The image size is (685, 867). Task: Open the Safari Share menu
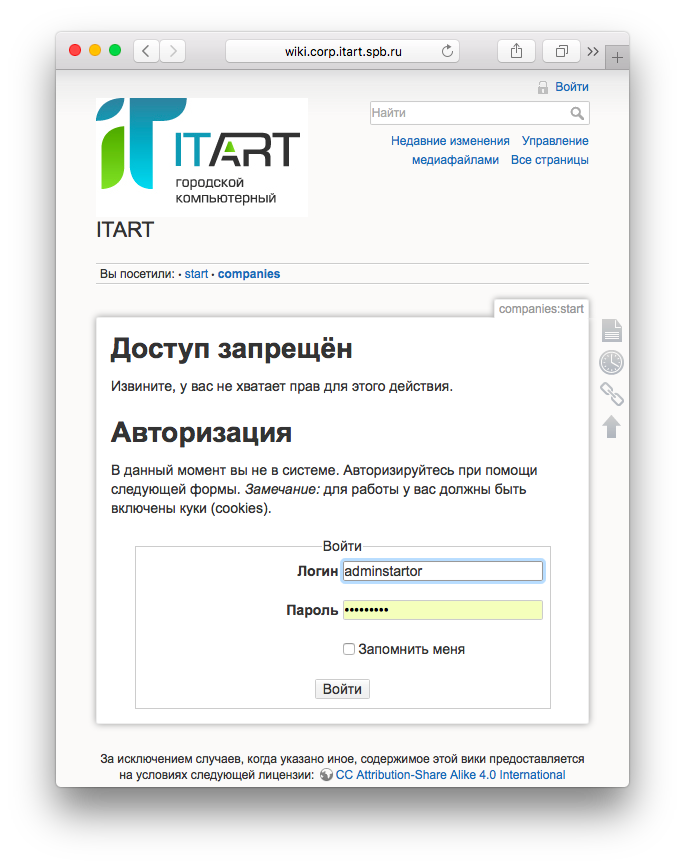(516, 51)
